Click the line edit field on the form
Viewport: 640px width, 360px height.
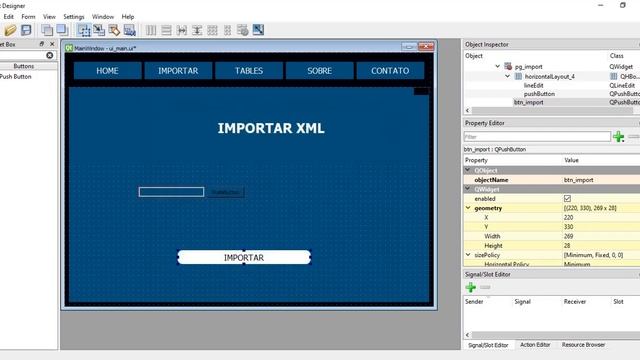(171, 192)
